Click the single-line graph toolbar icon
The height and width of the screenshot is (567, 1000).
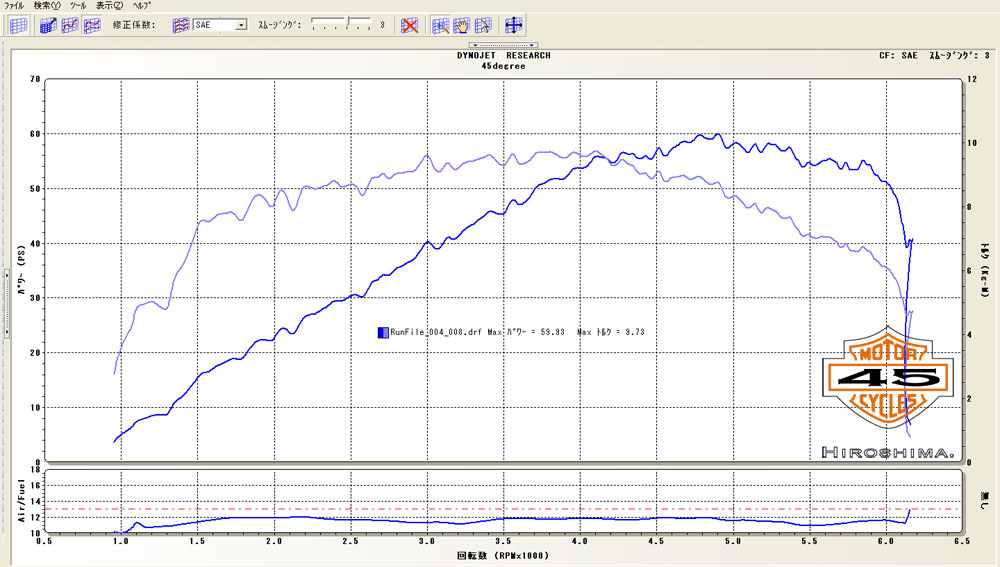tap(70, 25)
